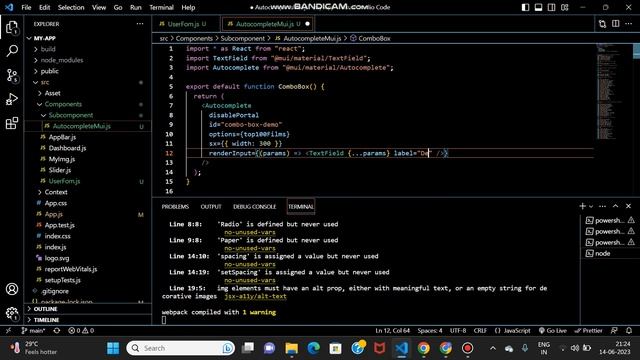This screenshot has width=640, height=360.
Task: Switch to the DEBUG CONSOLE tab
Action: (254, 207)
